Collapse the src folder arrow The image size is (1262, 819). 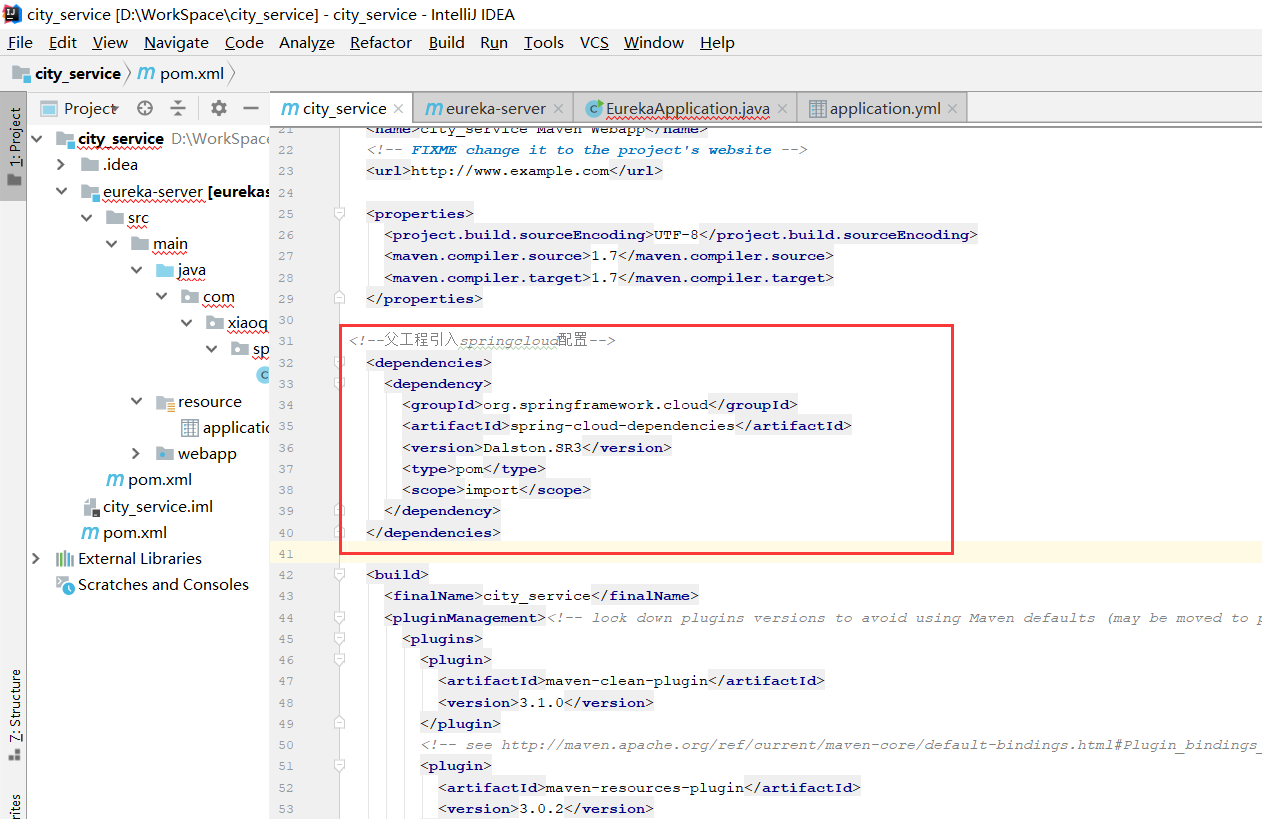click(86, 218)
